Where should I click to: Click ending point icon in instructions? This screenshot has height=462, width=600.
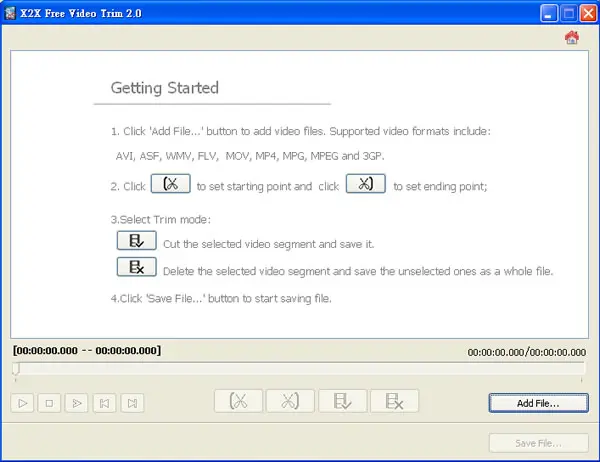366,184
